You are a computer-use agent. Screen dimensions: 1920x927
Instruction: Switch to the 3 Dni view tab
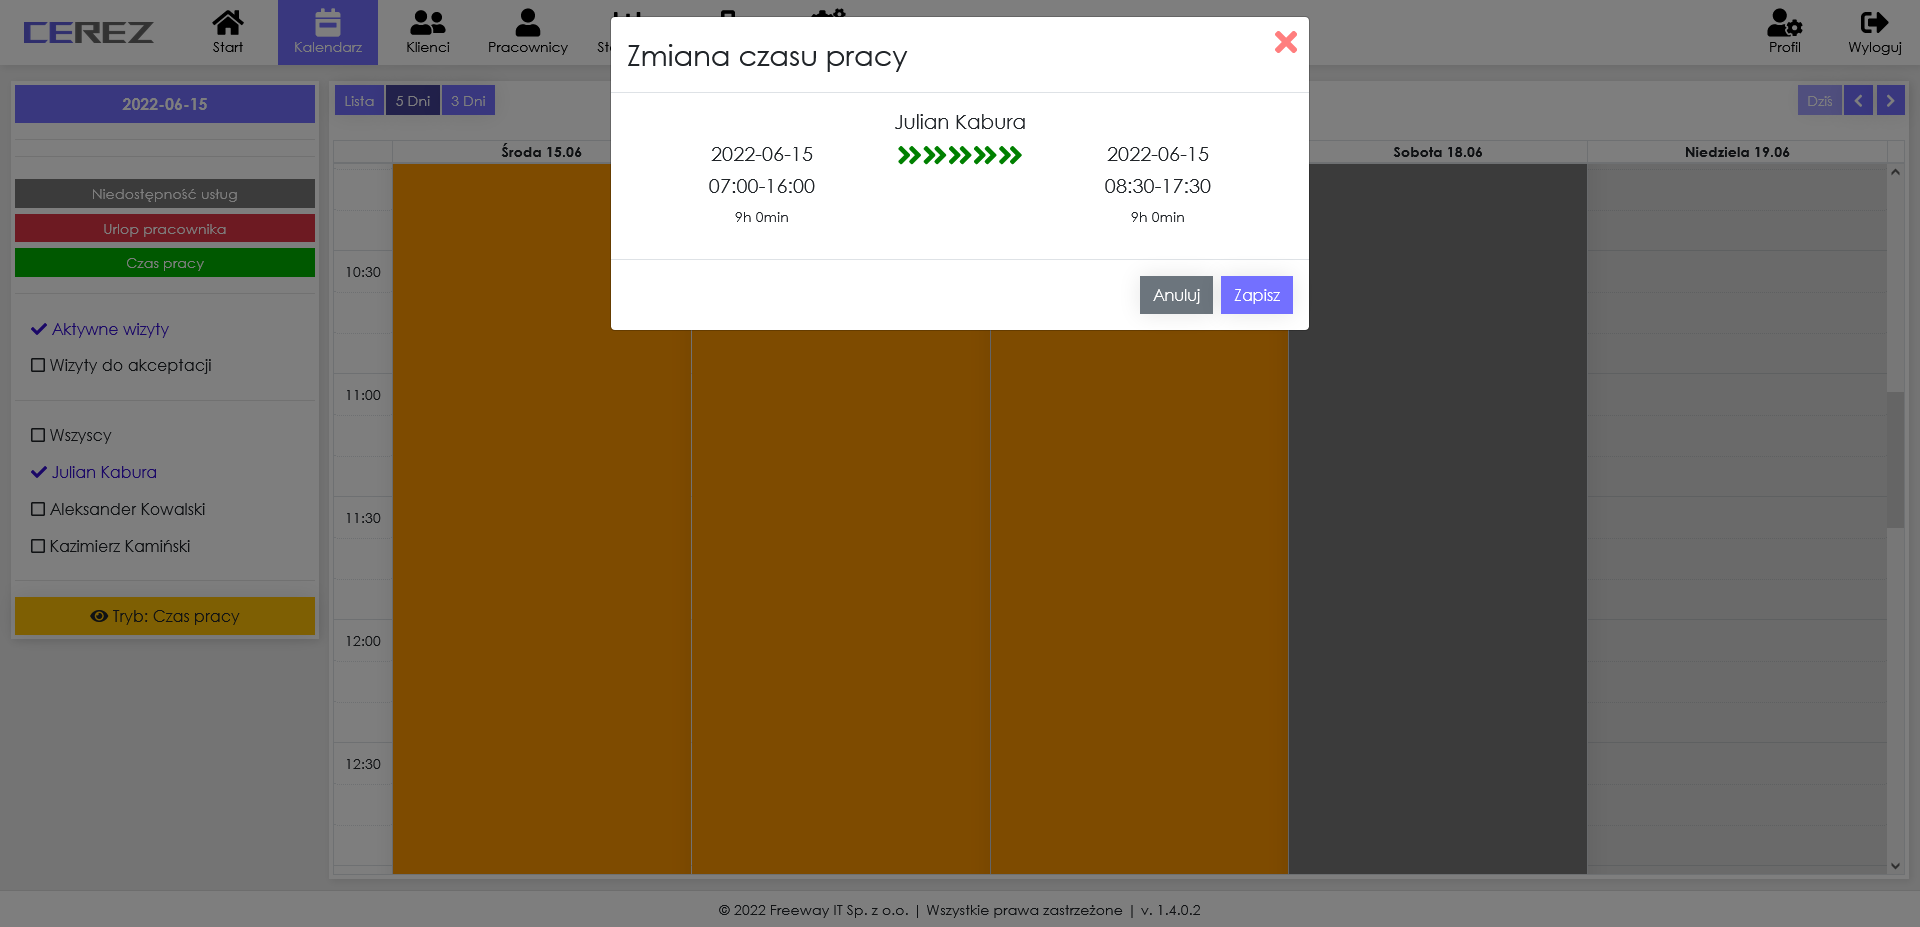[x=468, y=101]
